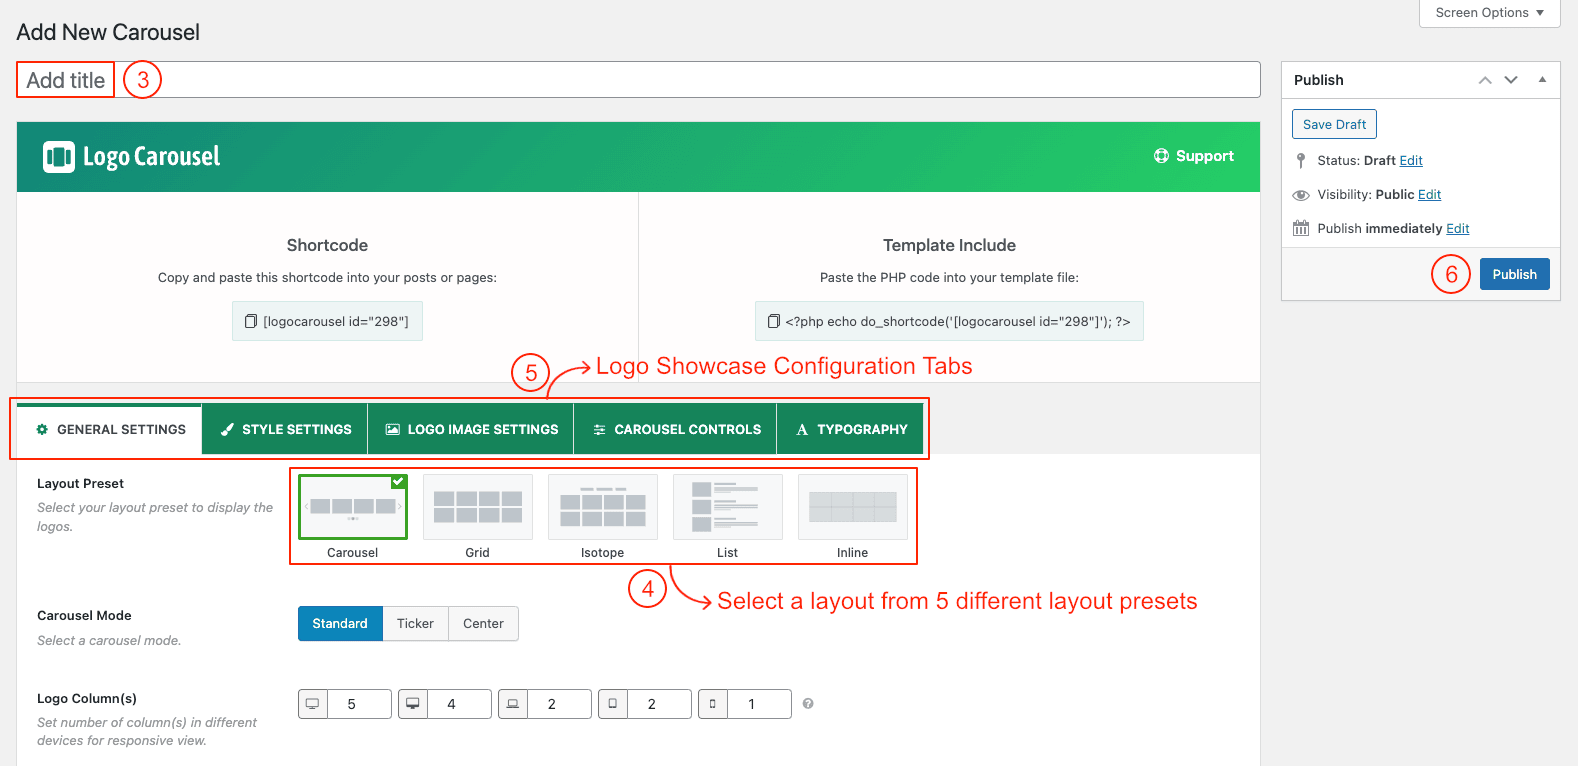Select the Grid layout preset thumbnail
1578x766 pixels.
coord(478,507)
